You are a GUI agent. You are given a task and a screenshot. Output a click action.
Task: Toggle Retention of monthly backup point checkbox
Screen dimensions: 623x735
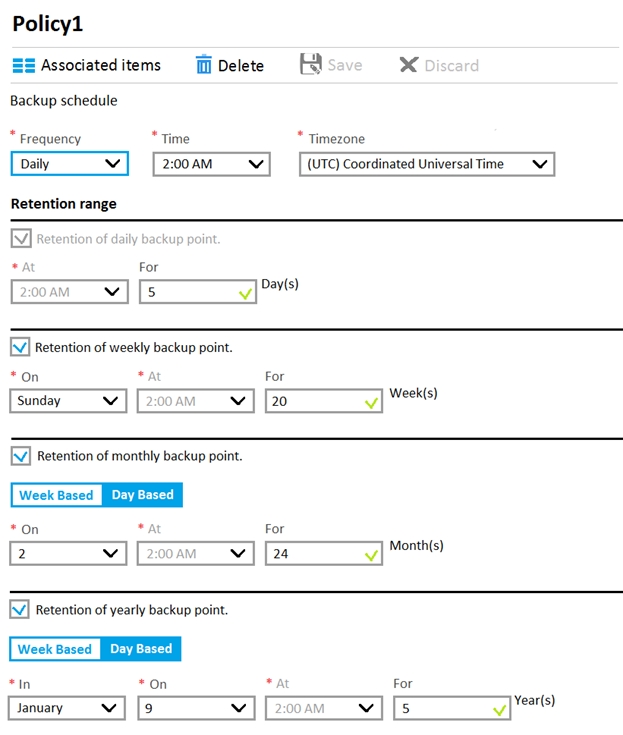click(x=20, y=456)
